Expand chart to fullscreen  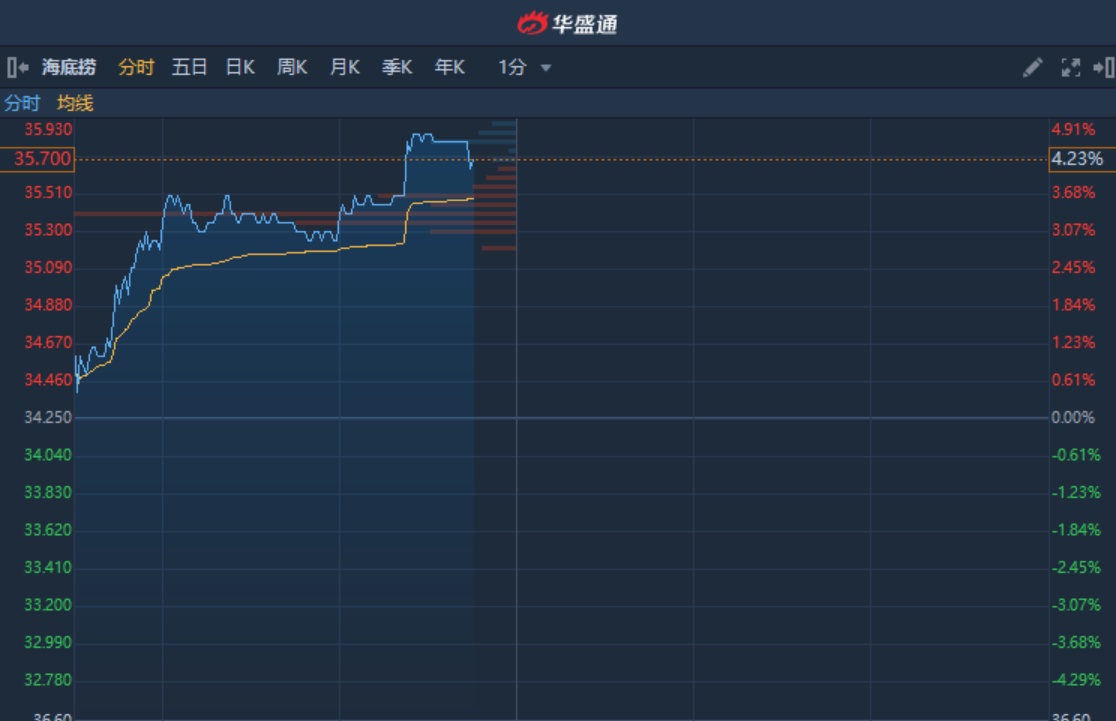pyautogui.click(x=1070, y=68)
